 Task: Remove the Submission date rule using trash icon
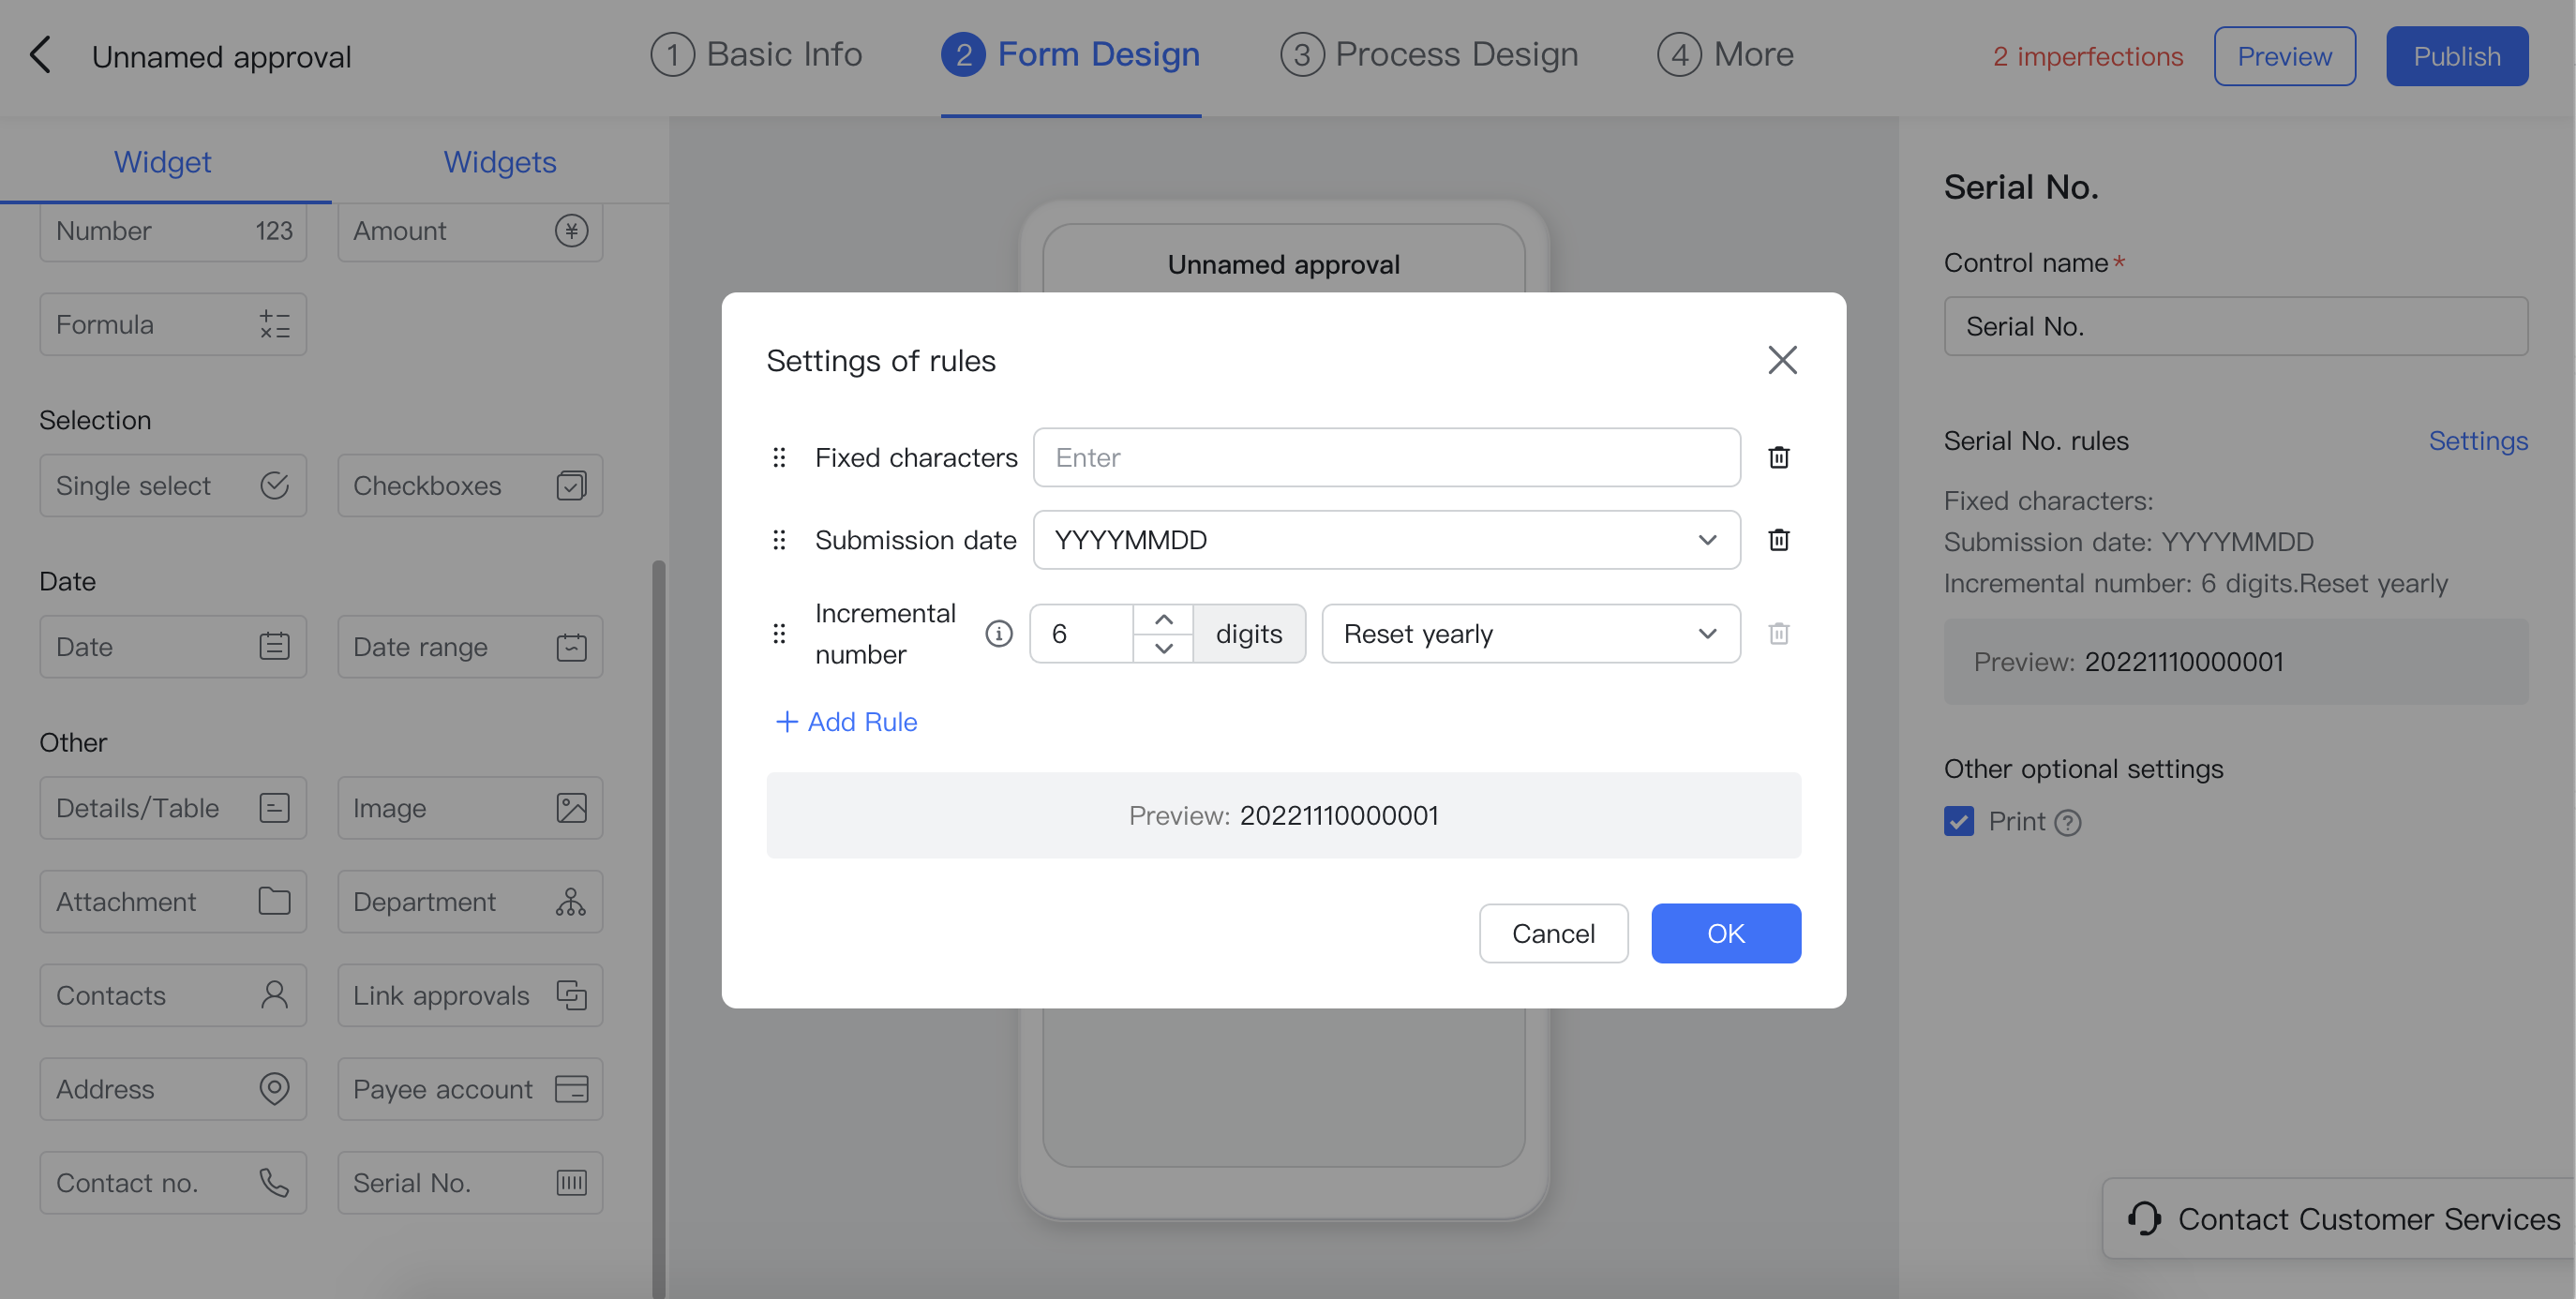pos(1779,539)
